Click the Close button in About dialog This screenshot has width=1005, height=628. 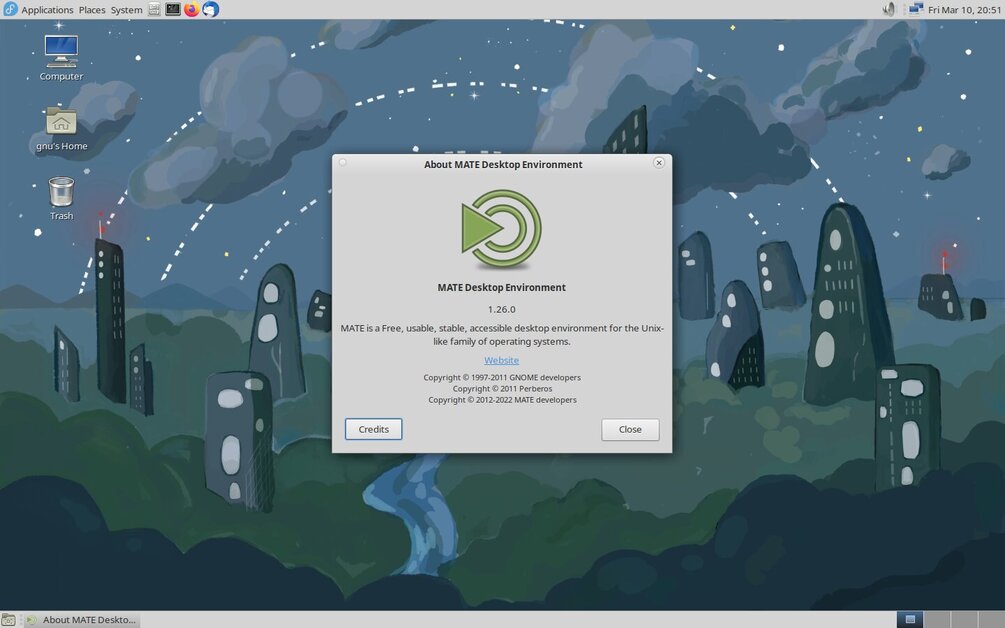click(630, 429)
